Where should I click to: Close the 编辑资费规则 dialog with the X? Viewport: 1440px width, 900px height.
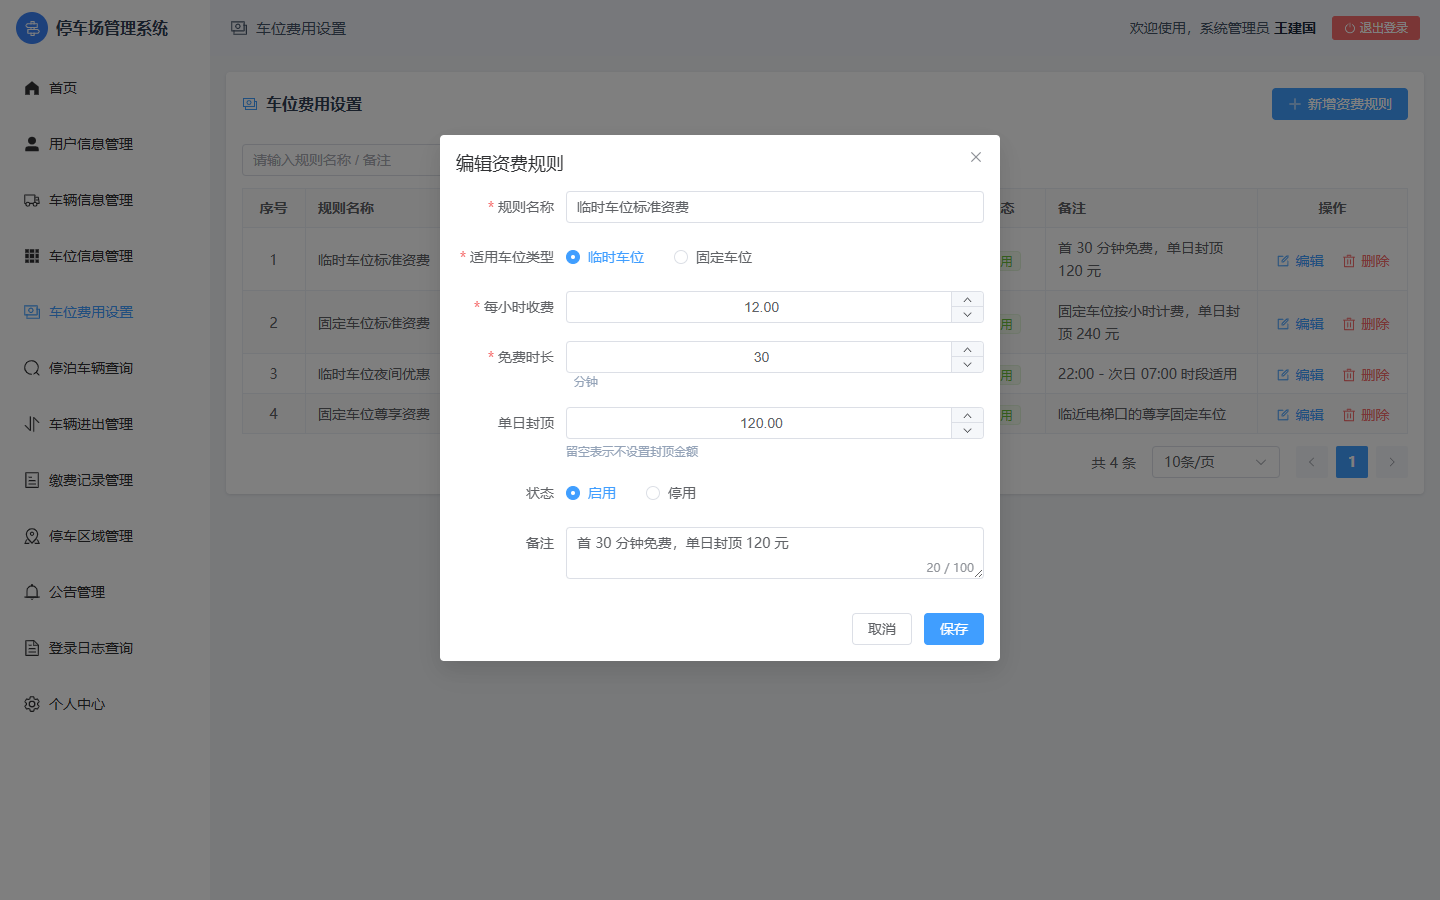click(976, 157)
